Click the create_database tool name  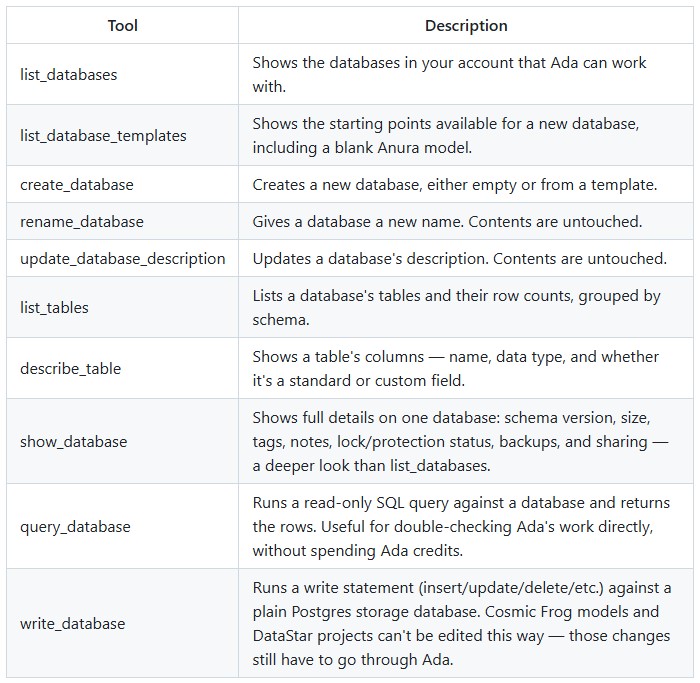point(77,185)
